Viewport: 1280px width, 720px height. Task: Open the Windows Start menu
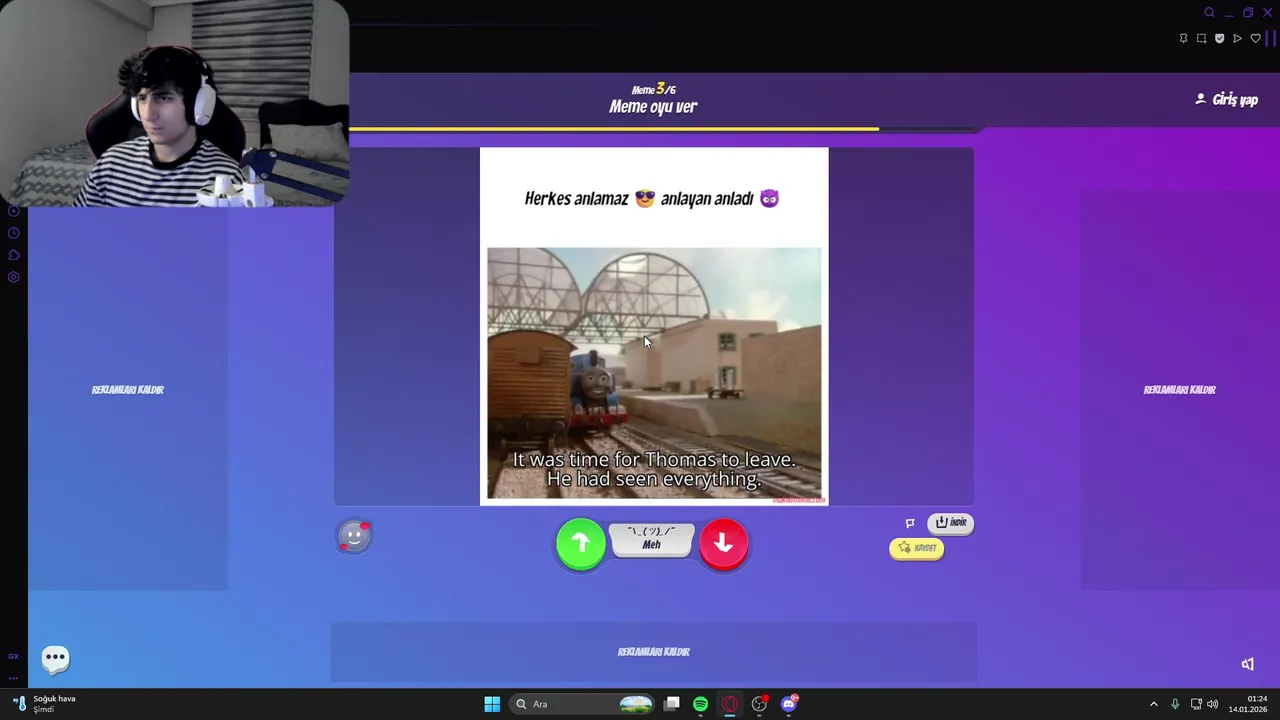click(x=492, y=704)
